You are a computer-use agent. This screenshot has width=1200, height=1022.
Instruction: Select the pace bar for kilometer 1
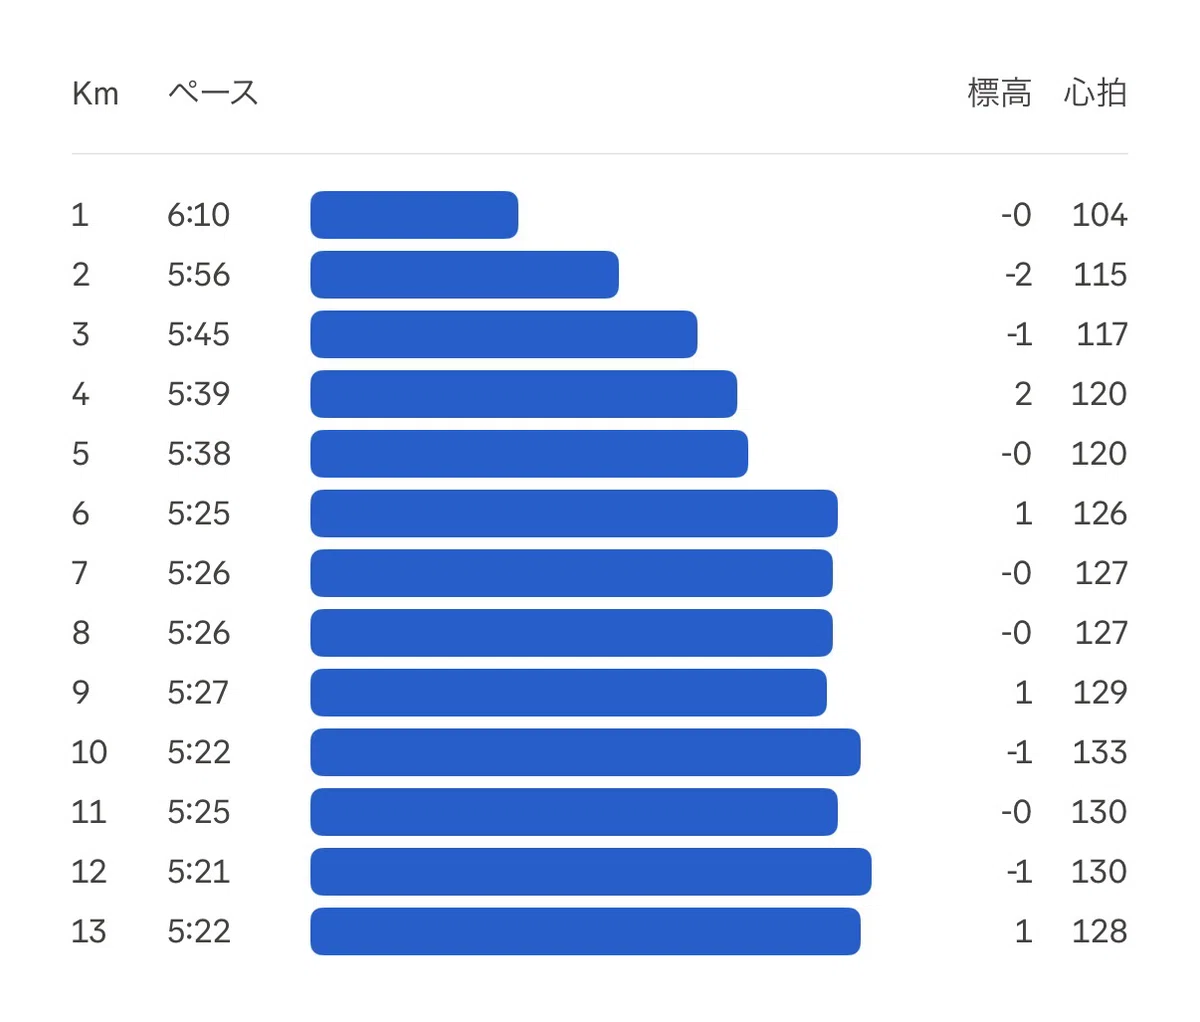[x=414, y=215]
